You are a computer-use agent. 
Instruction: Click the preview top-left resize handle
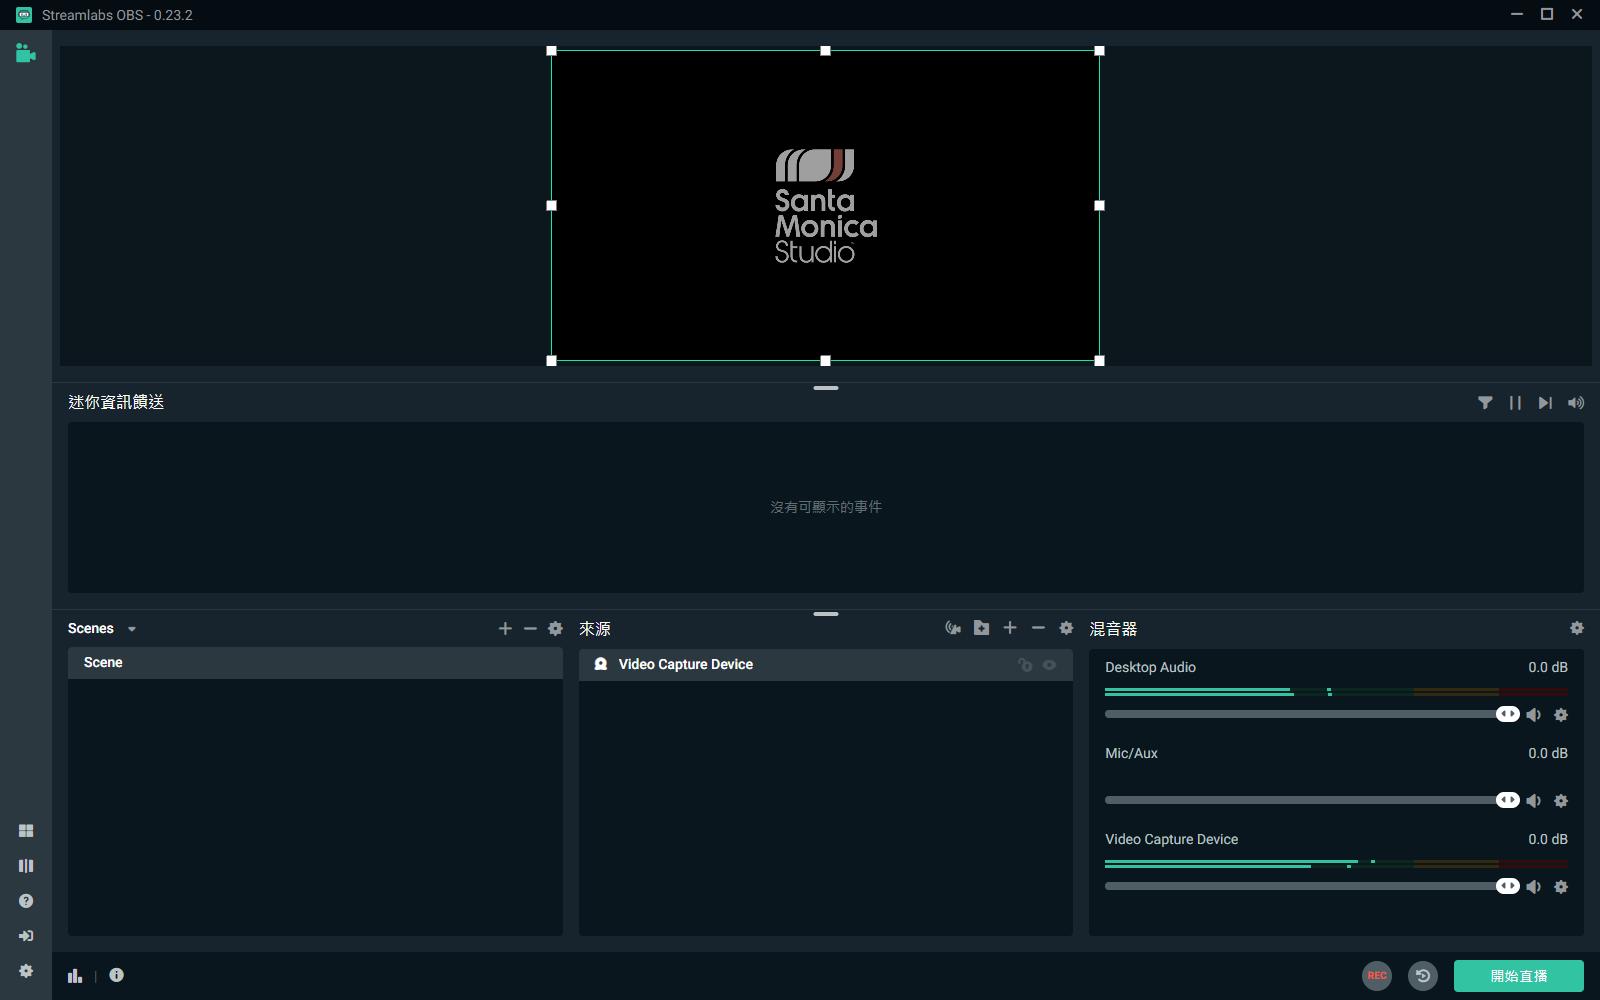pos(551,51)
